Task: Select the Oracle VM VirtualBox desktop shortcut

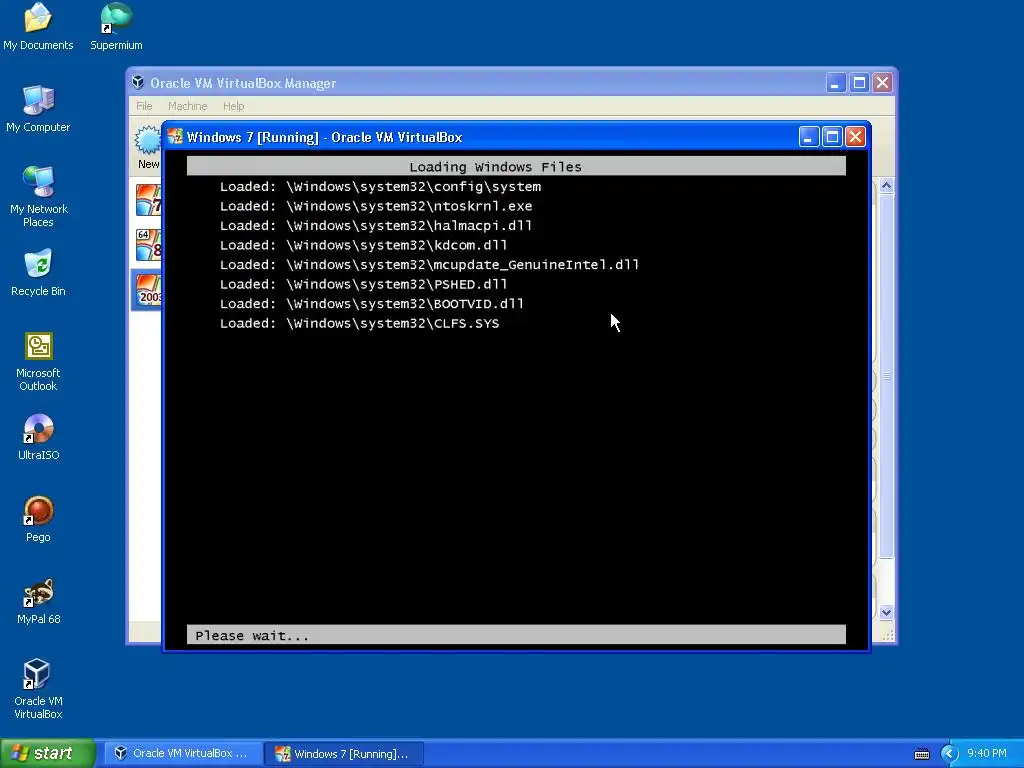Action: [38, 688]
